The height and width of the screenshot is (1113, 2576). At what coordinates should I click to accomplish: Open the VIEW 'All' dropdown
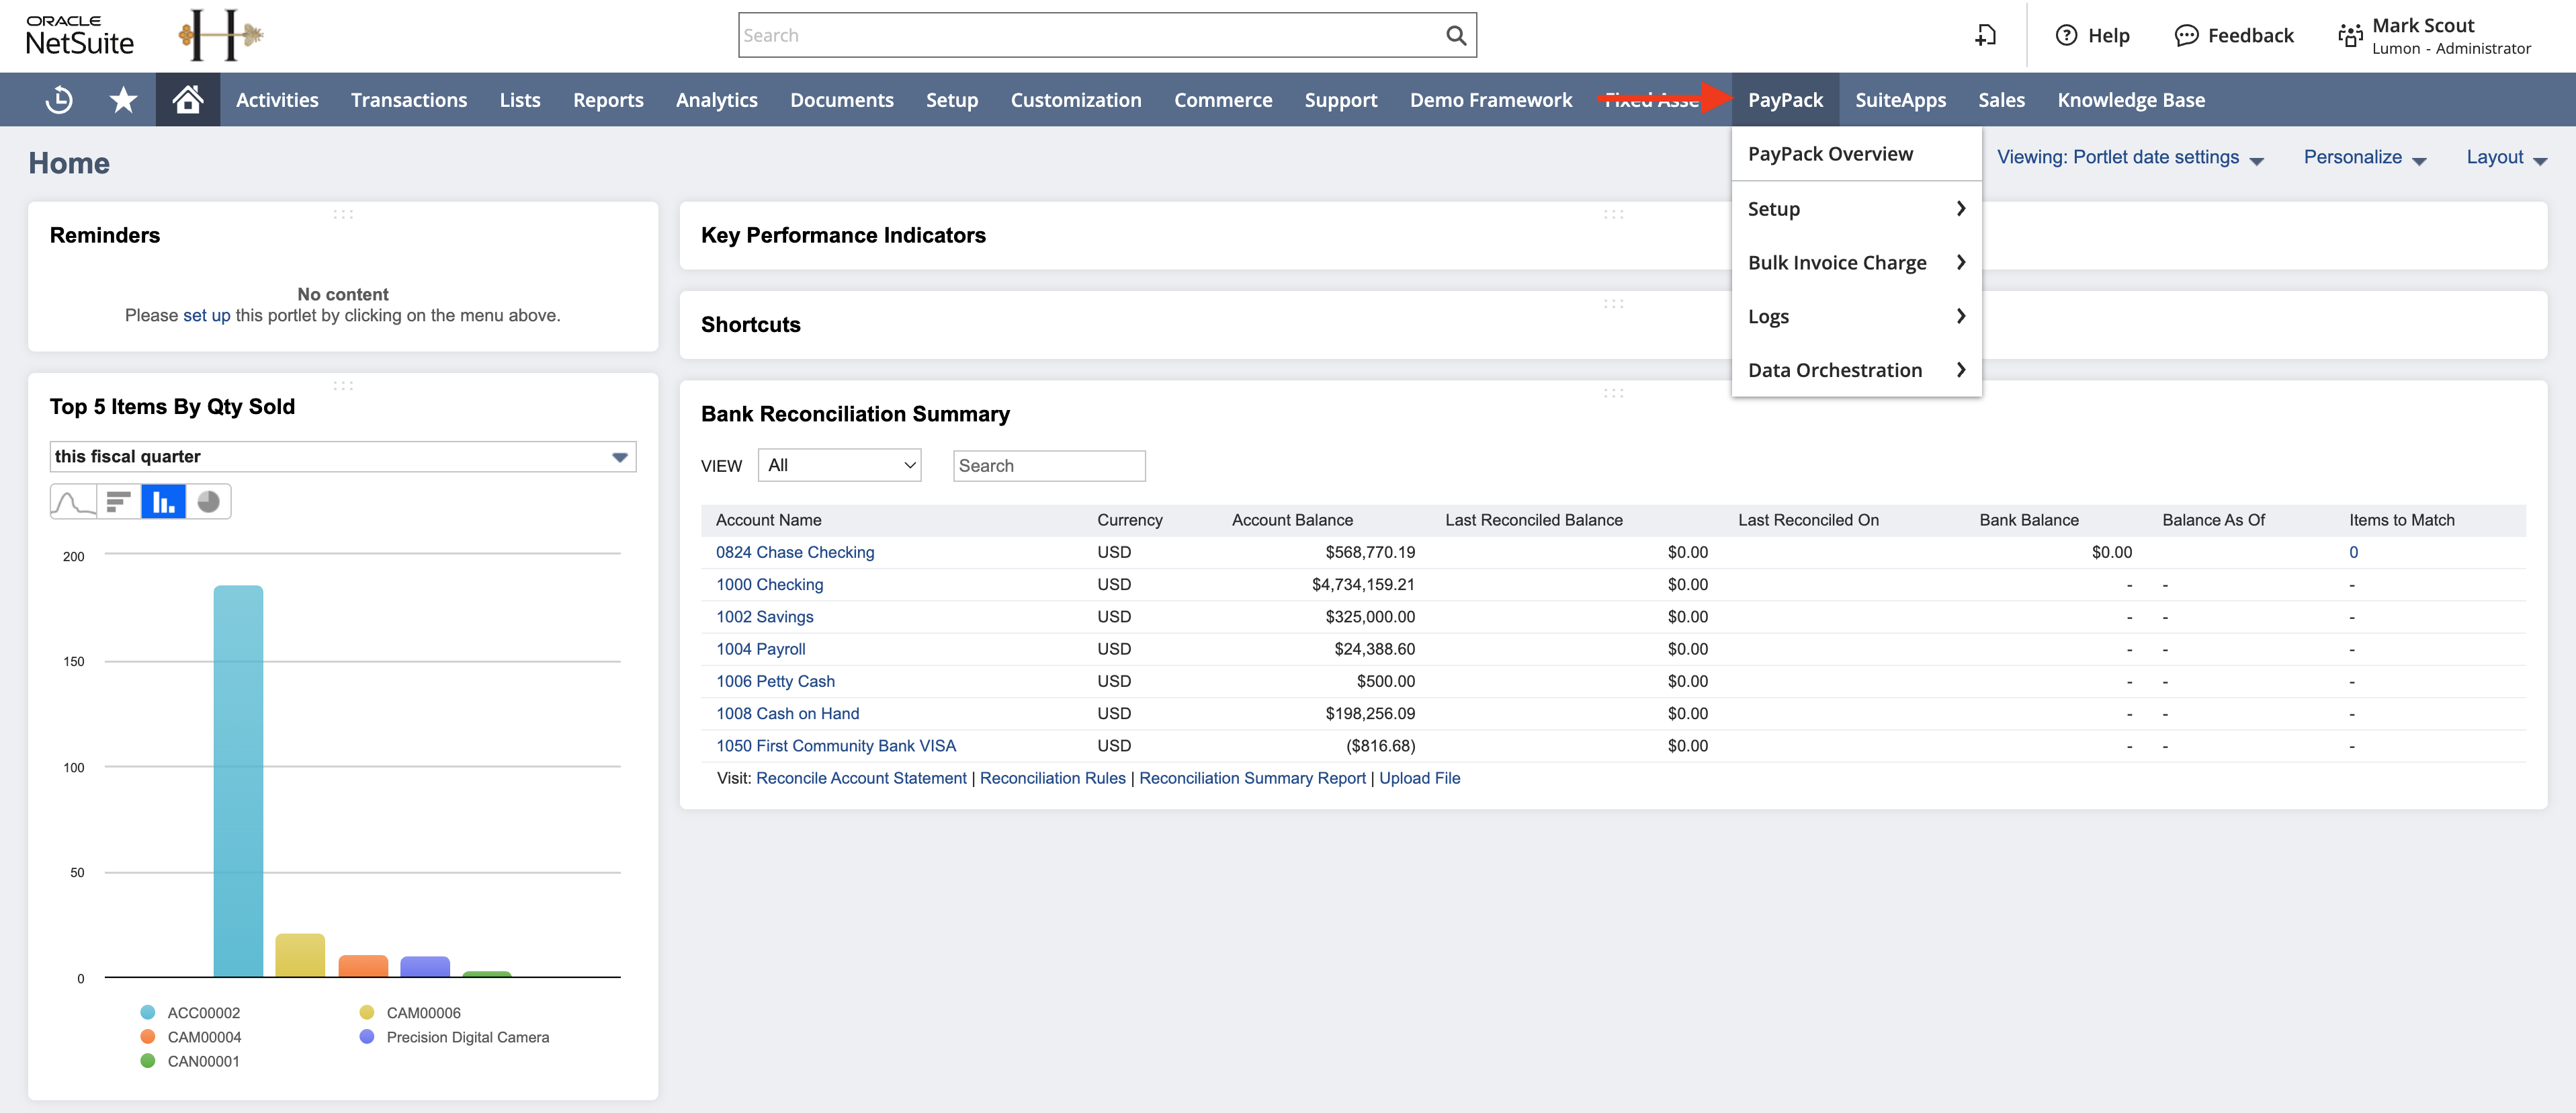click(840, 465)
